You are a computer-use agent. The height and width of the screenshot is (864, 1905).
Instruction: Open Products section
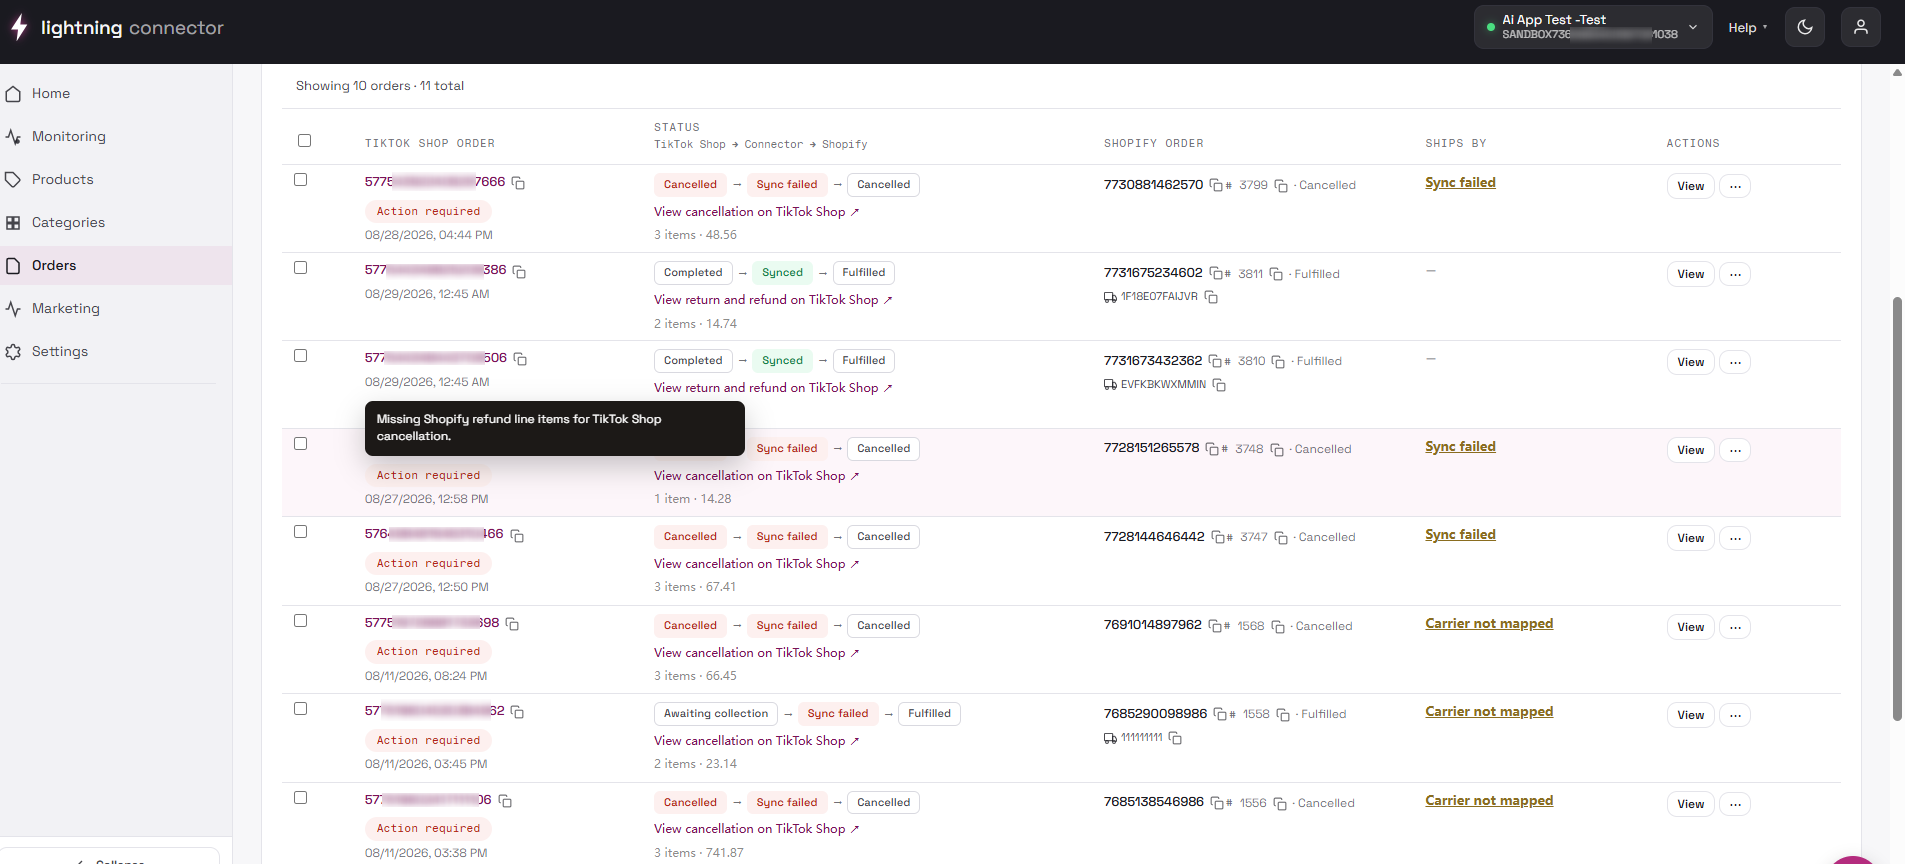coord(116,180)
